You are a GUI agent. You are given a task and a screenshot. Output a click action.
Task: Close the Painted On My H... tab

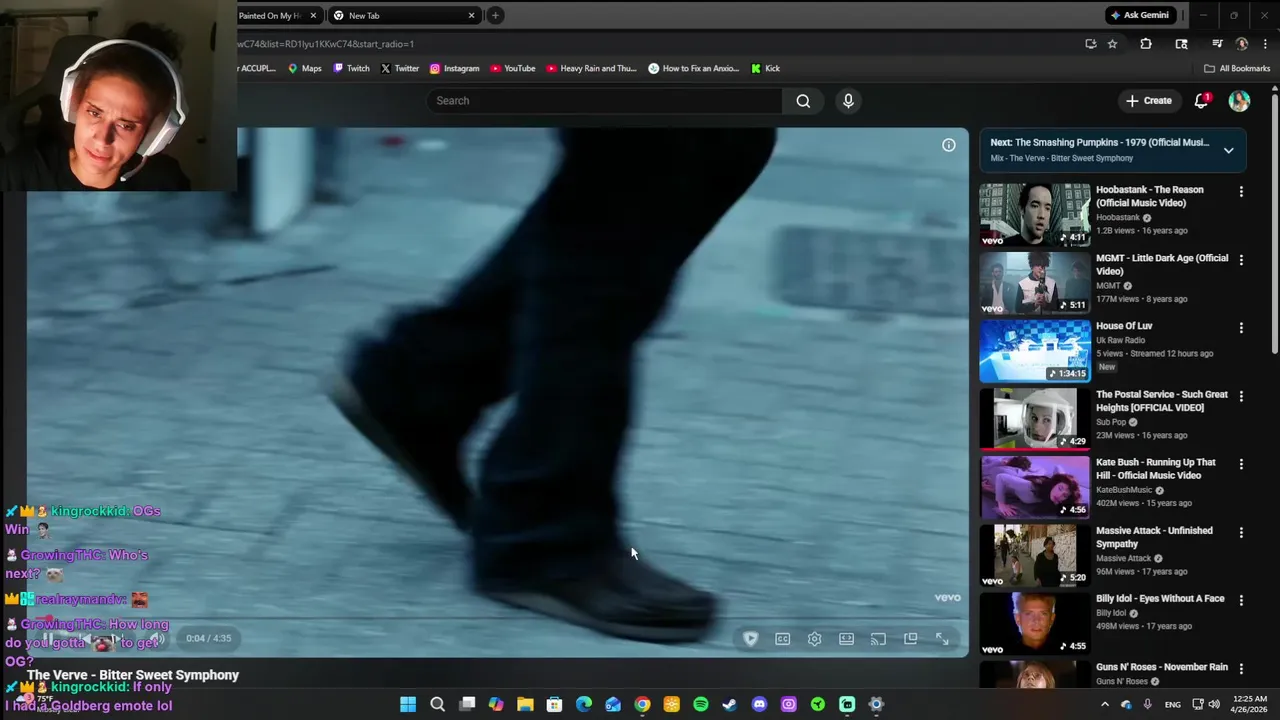313,15
